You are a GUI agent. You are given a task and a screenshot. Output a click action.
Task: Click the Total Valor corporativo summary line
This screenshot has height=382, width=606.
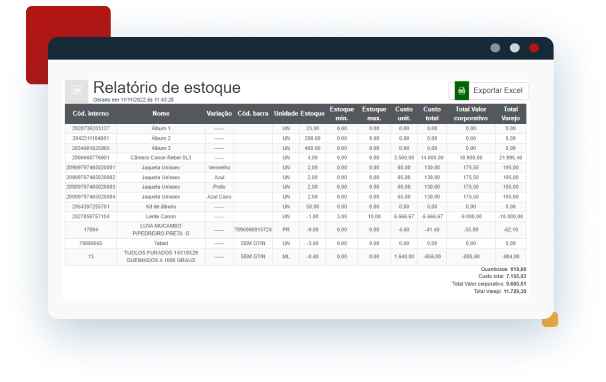[489, 284]
